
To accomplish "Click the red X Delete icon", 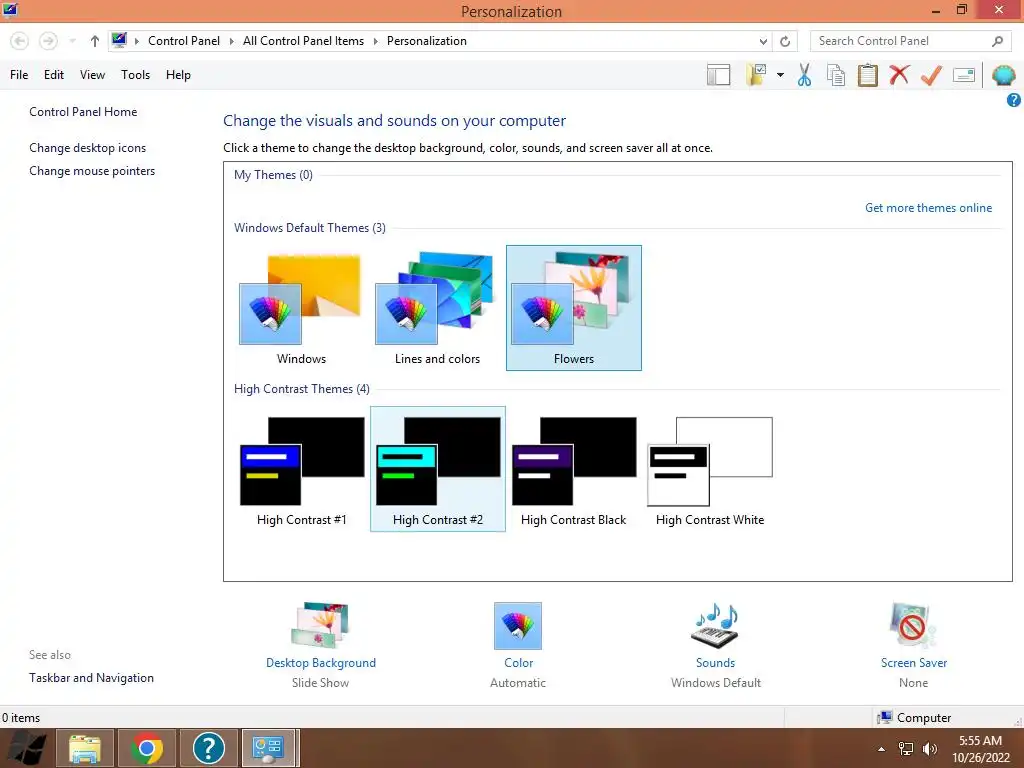I will (899, 74).
